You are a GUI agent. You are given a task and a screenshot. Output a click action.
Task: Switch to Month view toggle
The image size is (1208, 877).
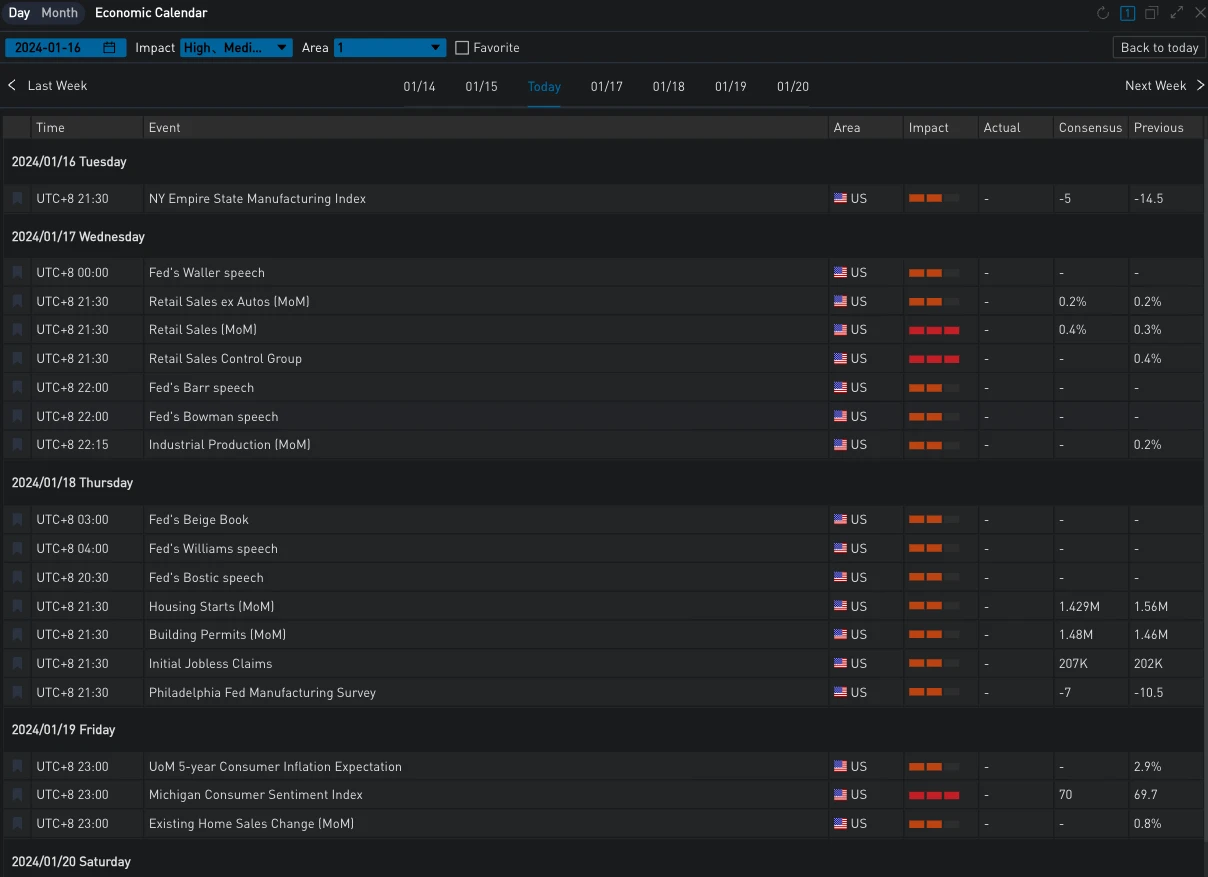(59, 13)
